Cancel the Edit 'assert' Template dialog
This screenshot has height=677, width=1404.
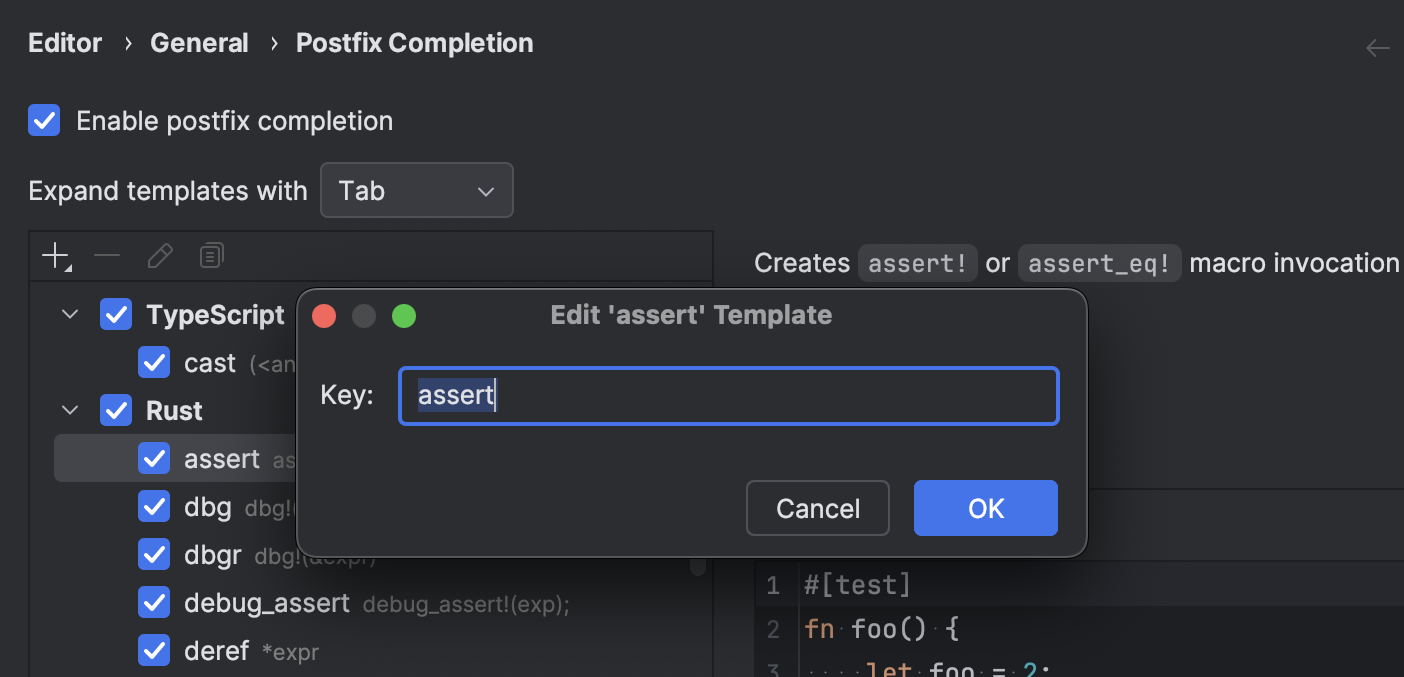[817, 508]
